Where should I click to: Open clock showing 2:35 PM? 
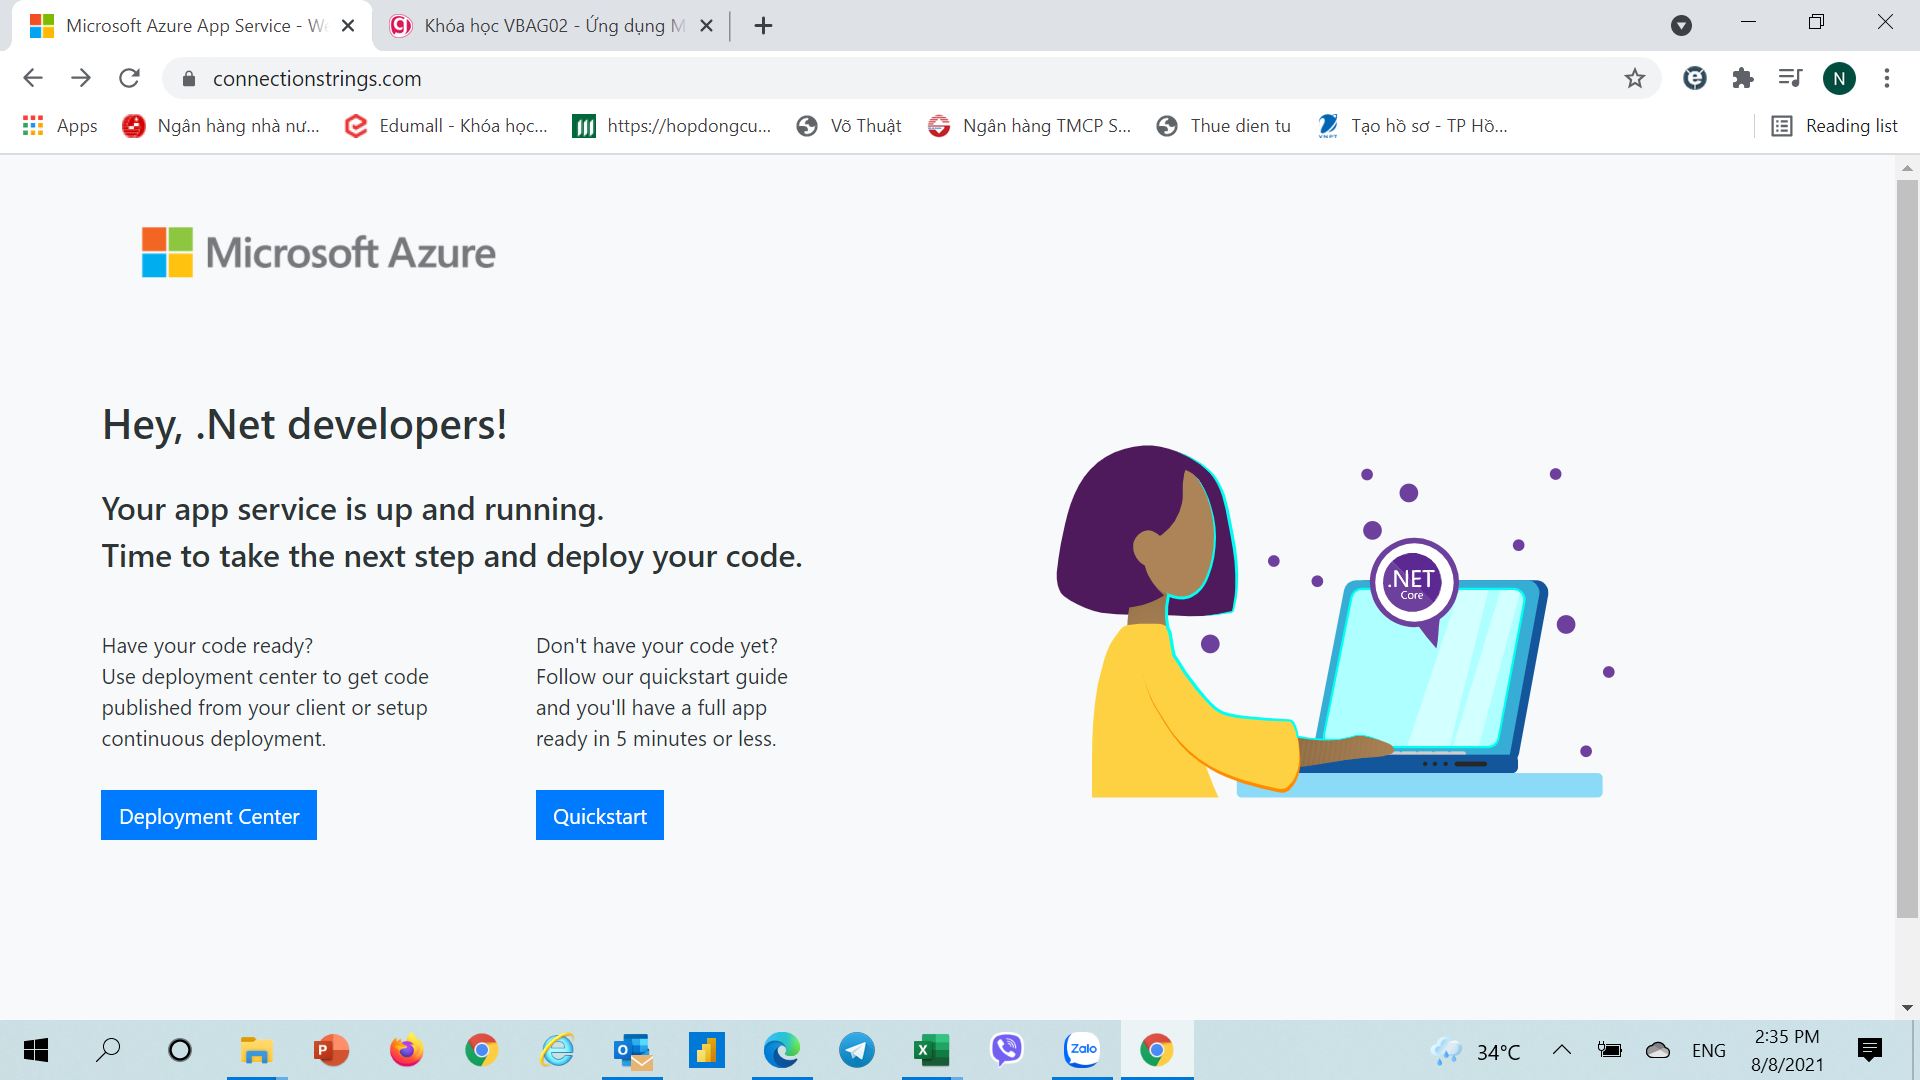tap(1787, 1050)
